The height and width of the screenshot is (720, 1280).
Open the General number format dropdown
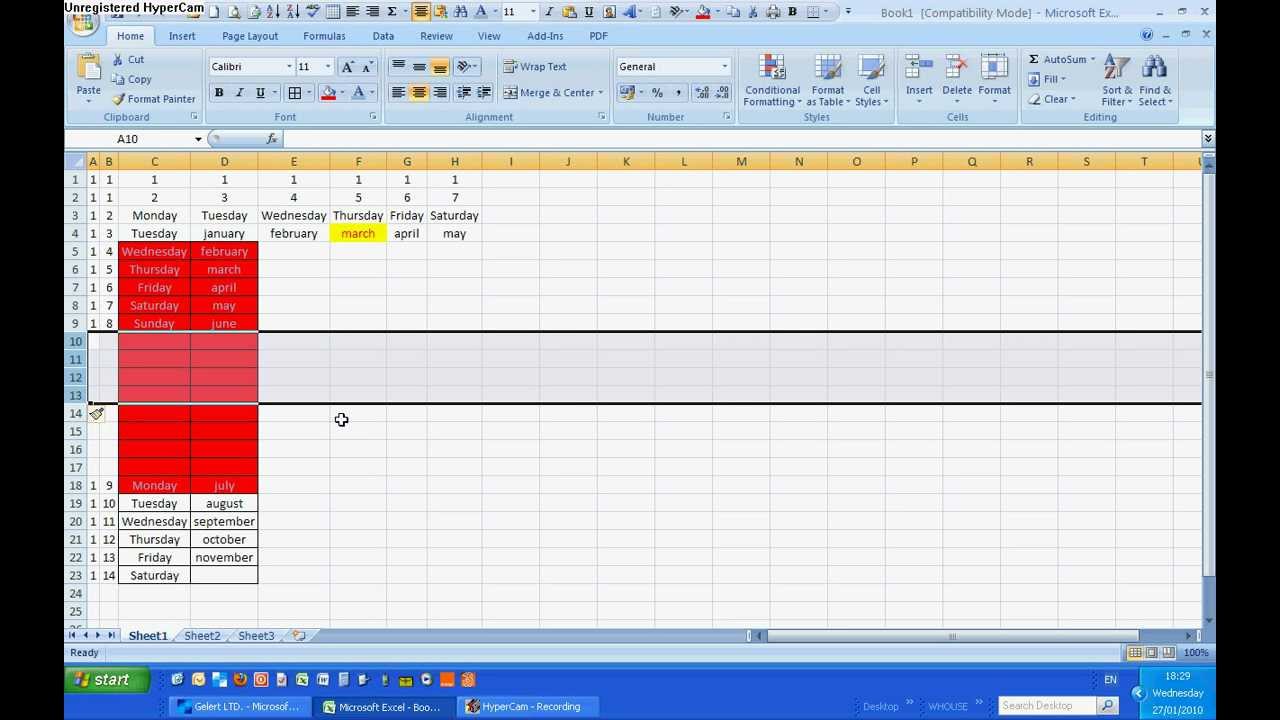tap(724, 67)
